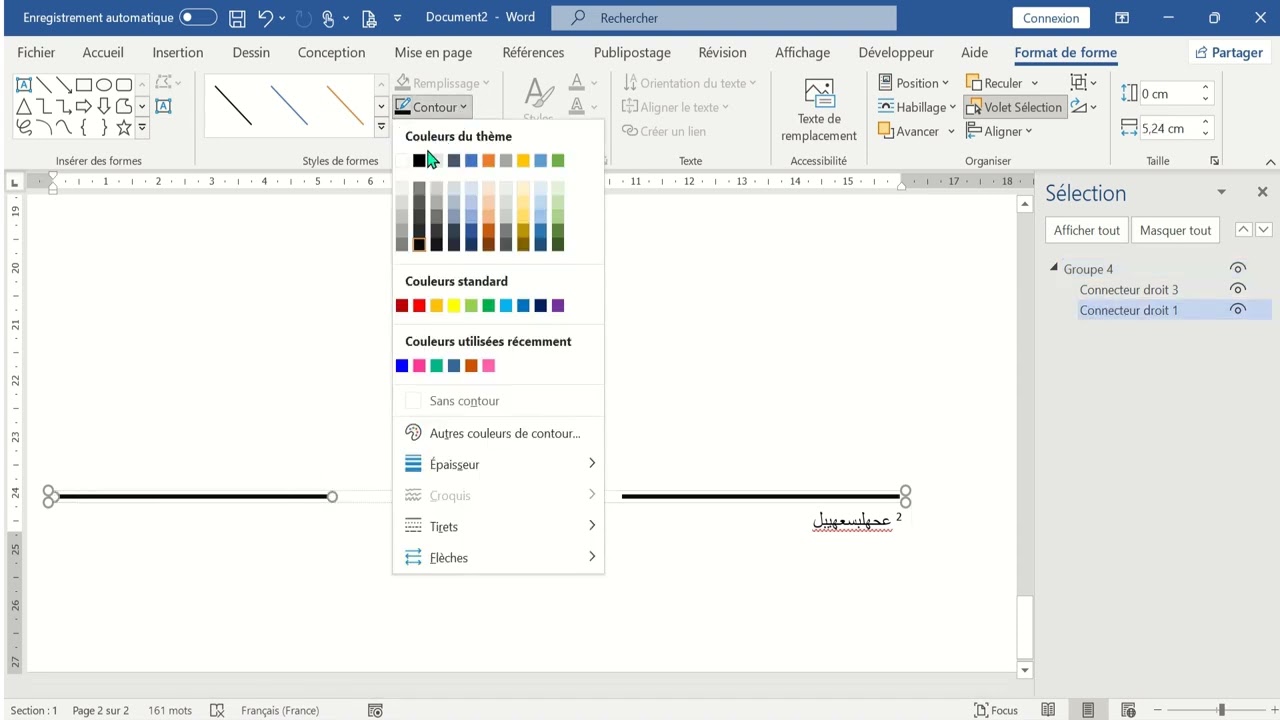This screenshot has height=720, width=1280.
Task: Open the Position command
Action: click(x=915, y=83)
